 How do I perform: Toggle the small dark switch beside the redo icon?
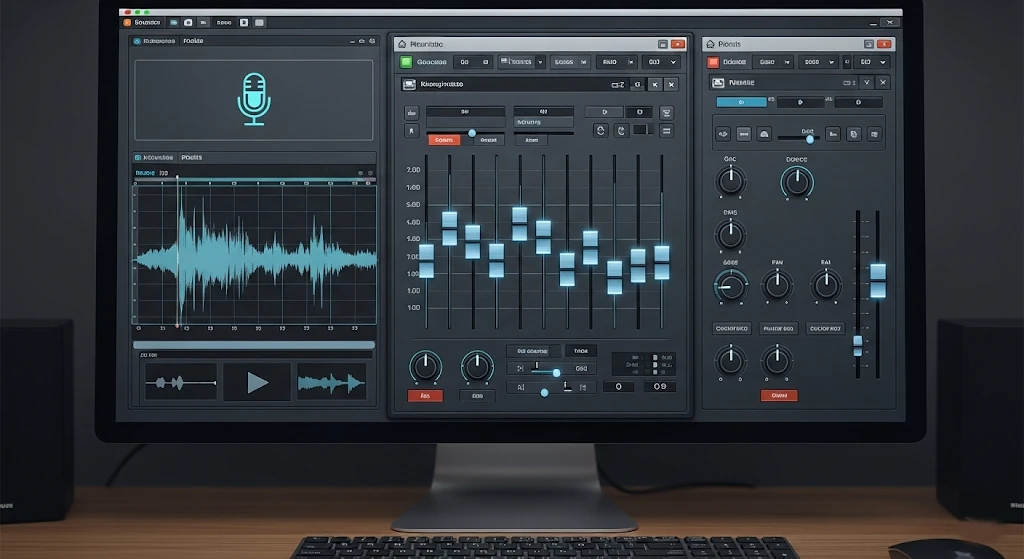[643, 130]
